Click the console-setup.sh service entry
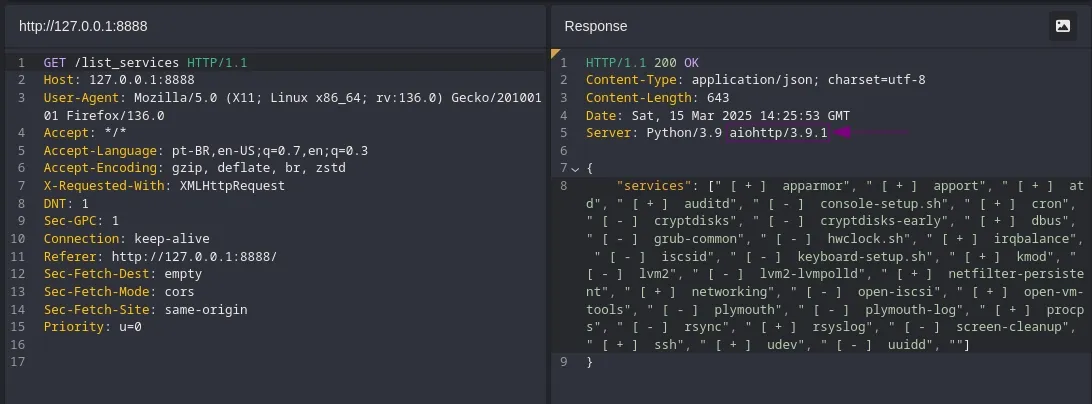1092x404 pixels. pos(880,204)
